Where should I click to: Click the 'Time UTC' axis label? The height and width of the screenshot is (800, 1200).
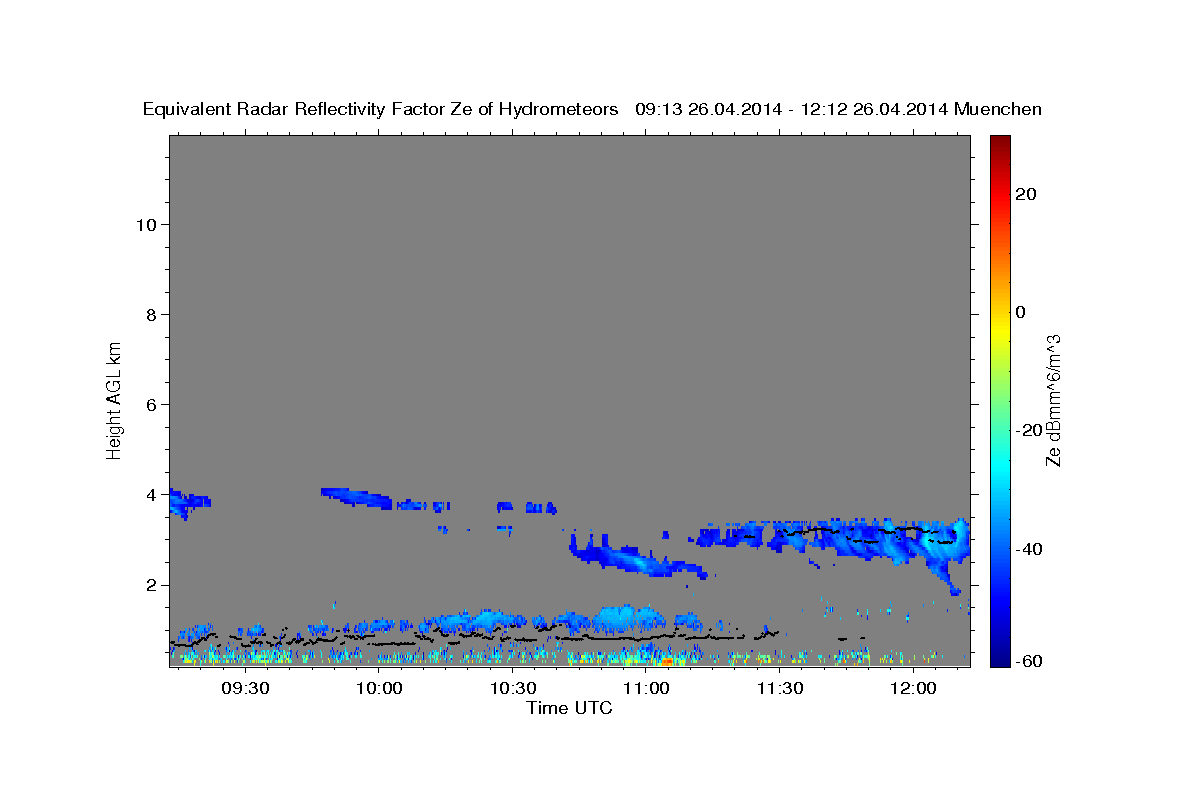click(x=569, y=708)
